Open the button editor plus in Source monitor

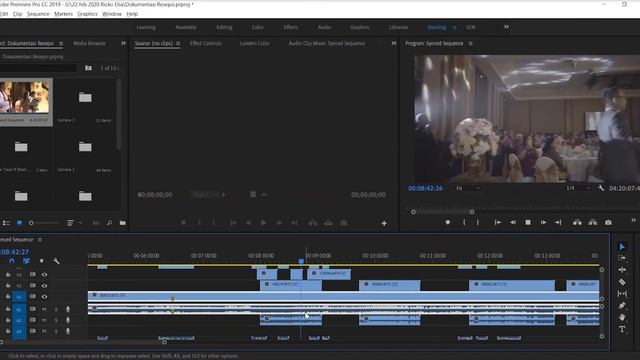384,223
